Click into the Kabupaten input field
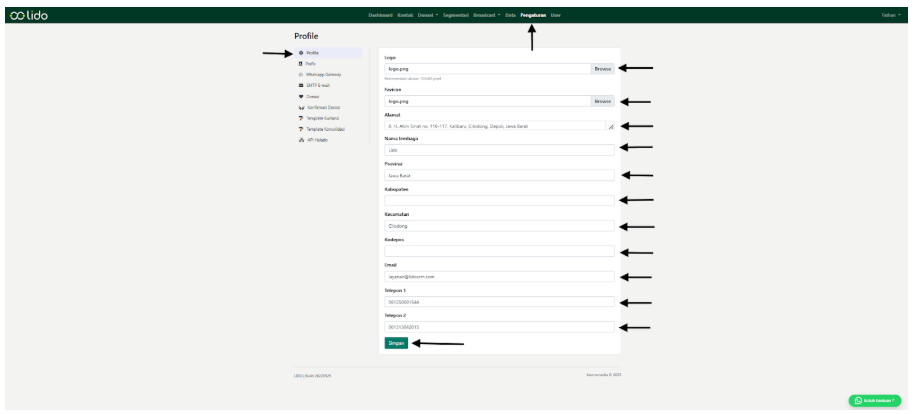914x414 pixels. (x=499, y=200)
